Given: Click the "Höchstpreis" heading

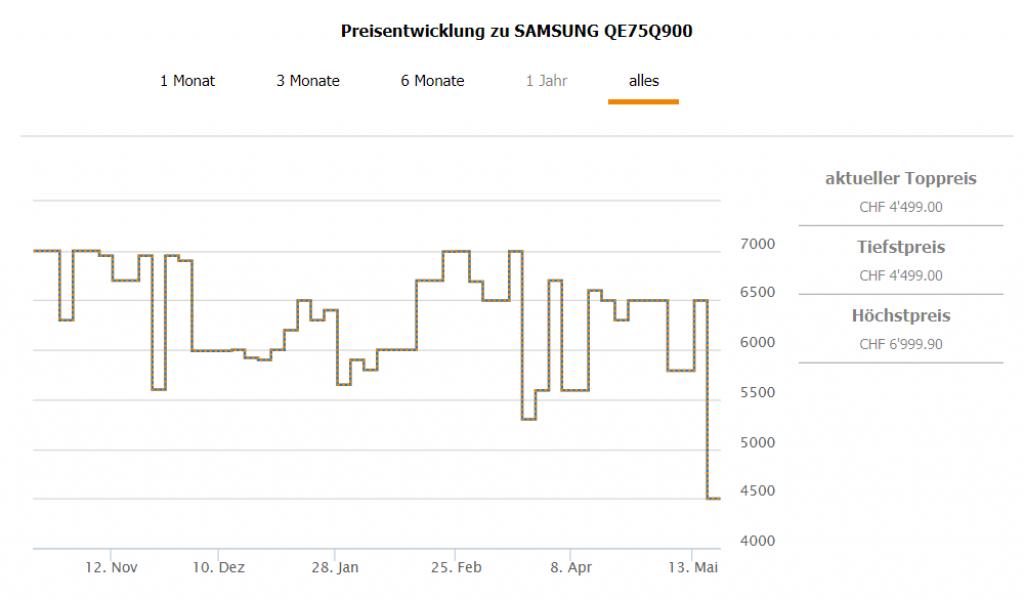Looking at the screenshot, I should tap(900, 316).
